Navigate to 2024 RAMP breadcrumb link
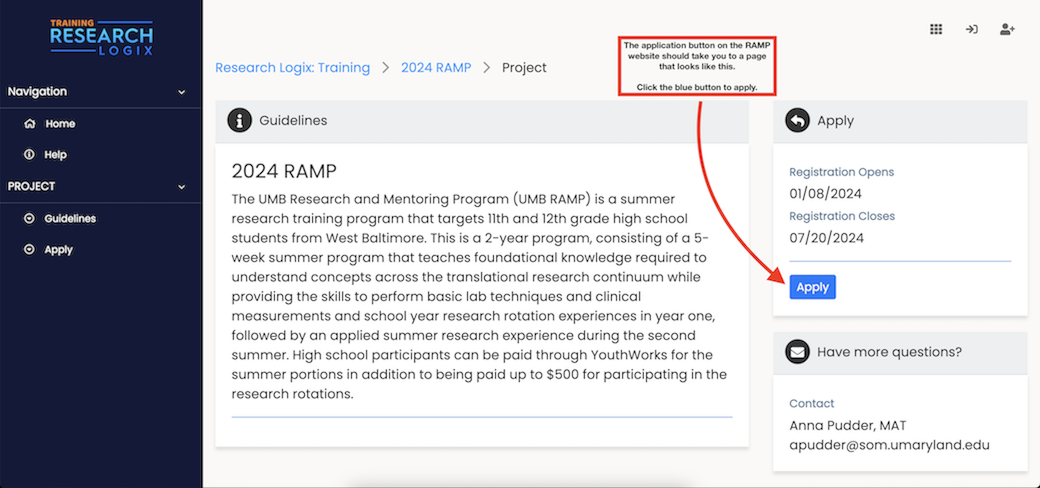Image resolution: width=1040 pixels, height=488 pixels. (x=436, y=68)
